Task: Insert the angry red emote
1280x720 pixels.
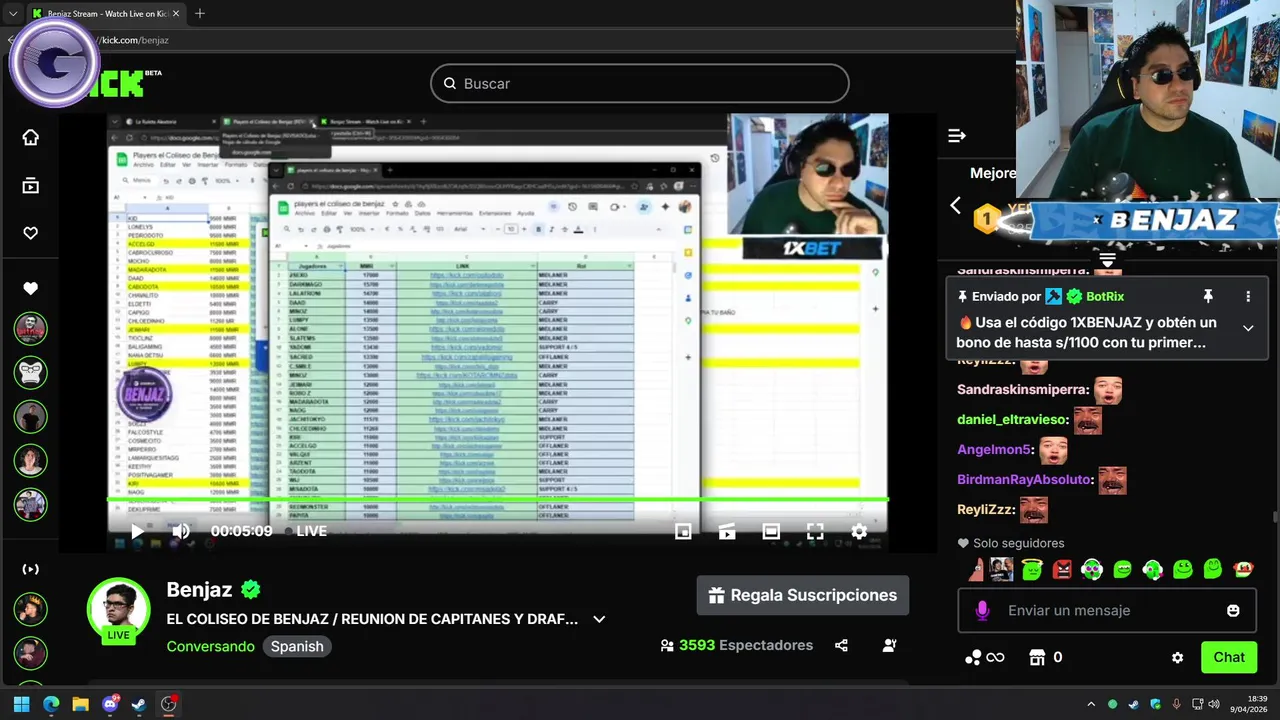Action: (x=1062, y=569)
